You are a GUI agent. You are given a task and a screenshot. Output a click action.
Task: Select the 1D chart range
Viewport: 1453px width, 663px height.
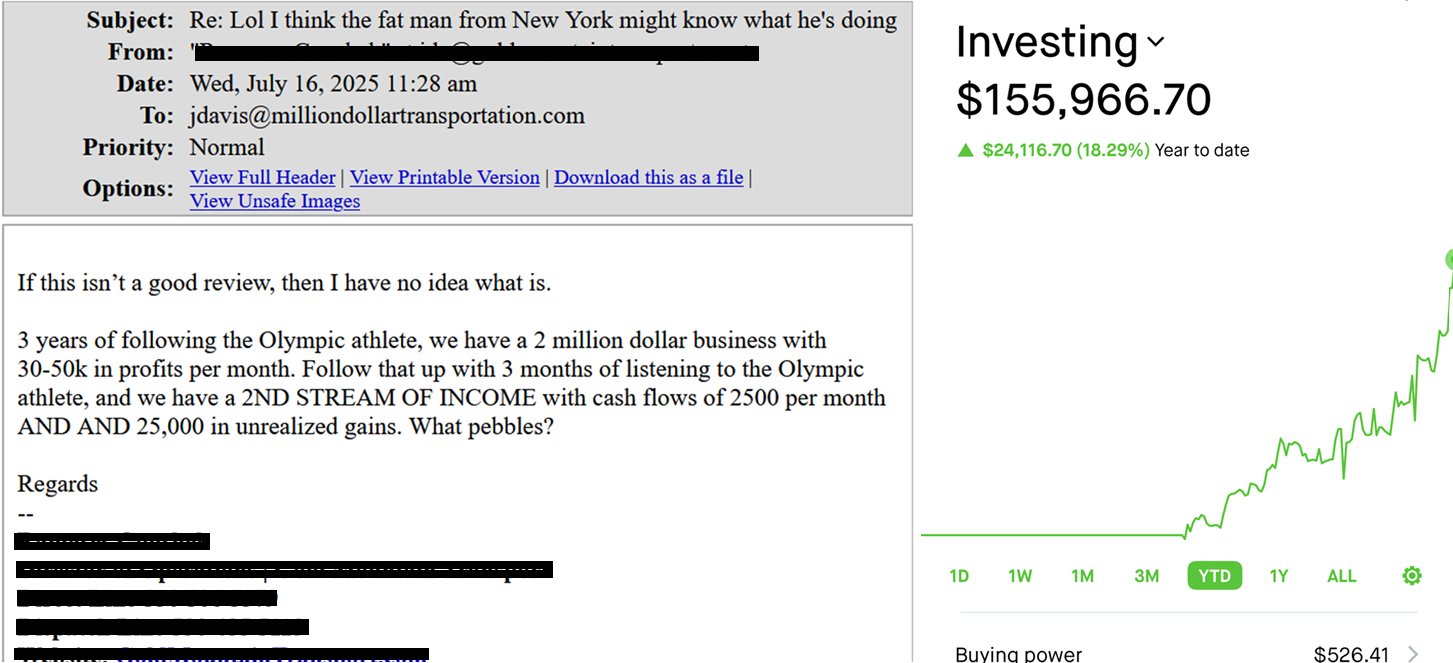point(958,575)
